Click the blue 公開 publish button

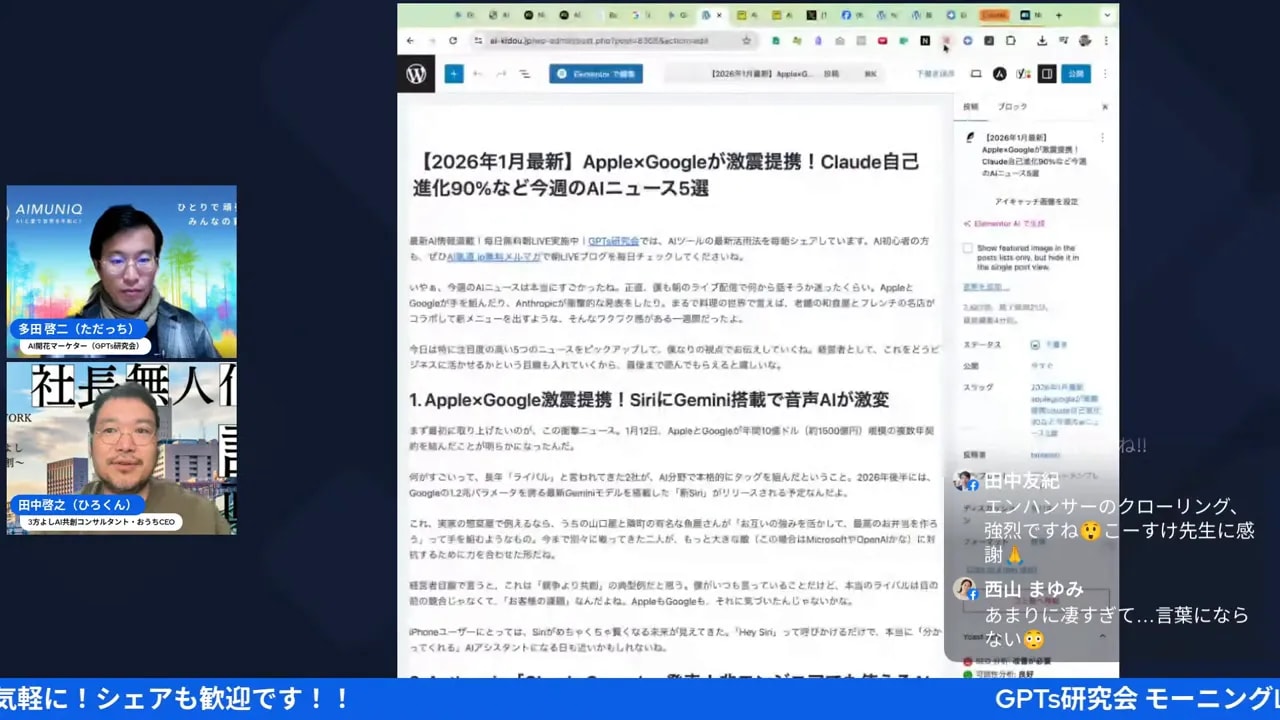click(x=1077, y=74)
